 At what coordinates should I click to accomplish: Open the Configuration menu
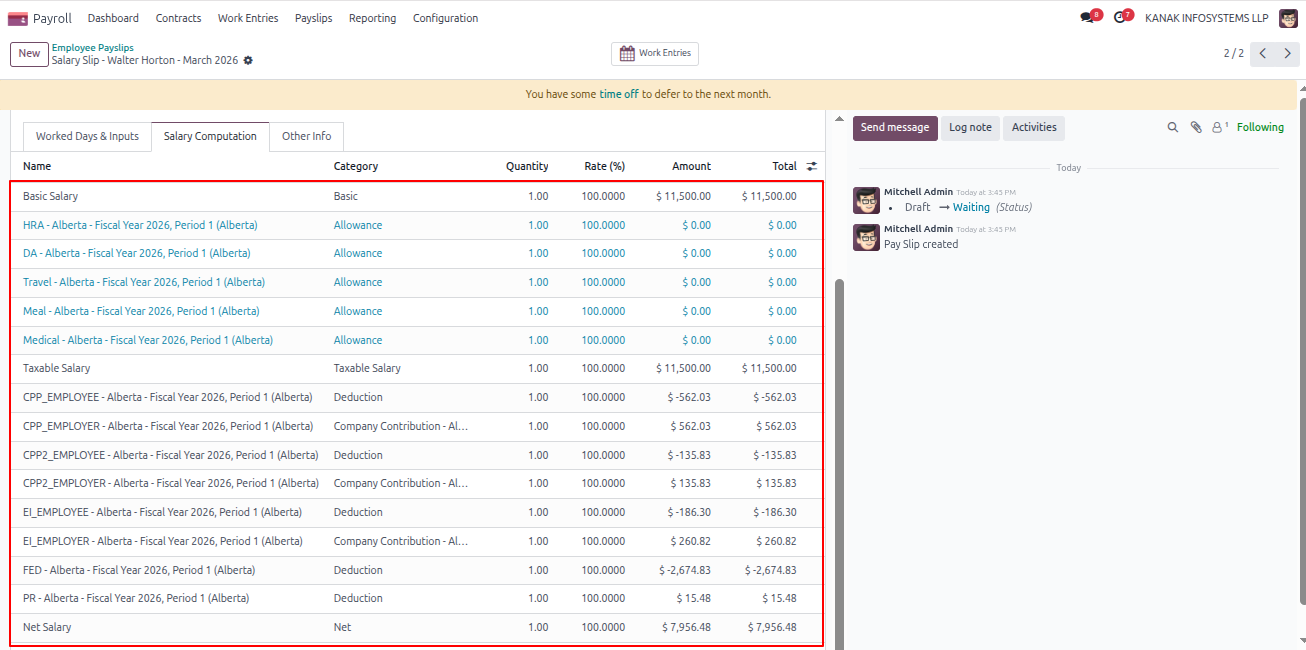coord(445,18)
